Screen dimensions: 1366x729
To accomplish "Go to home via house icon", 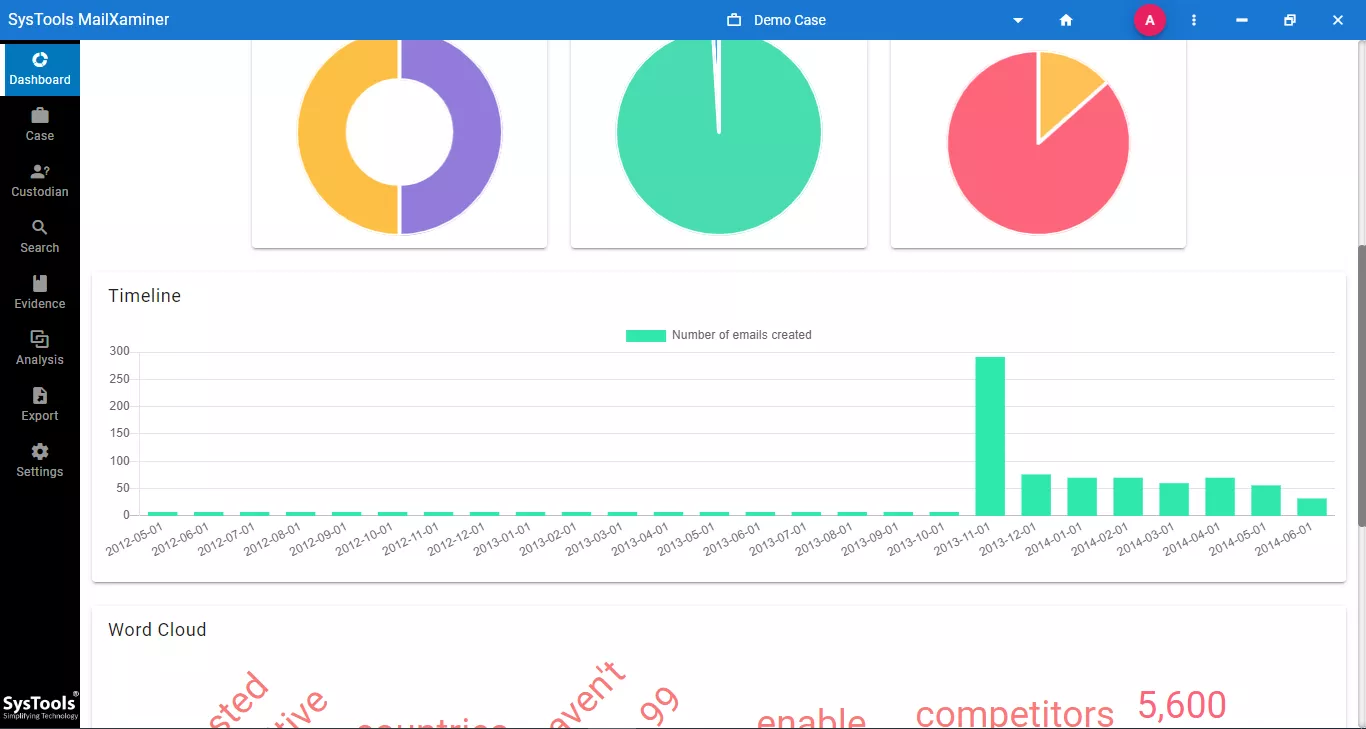I will tap(1066, 20).
